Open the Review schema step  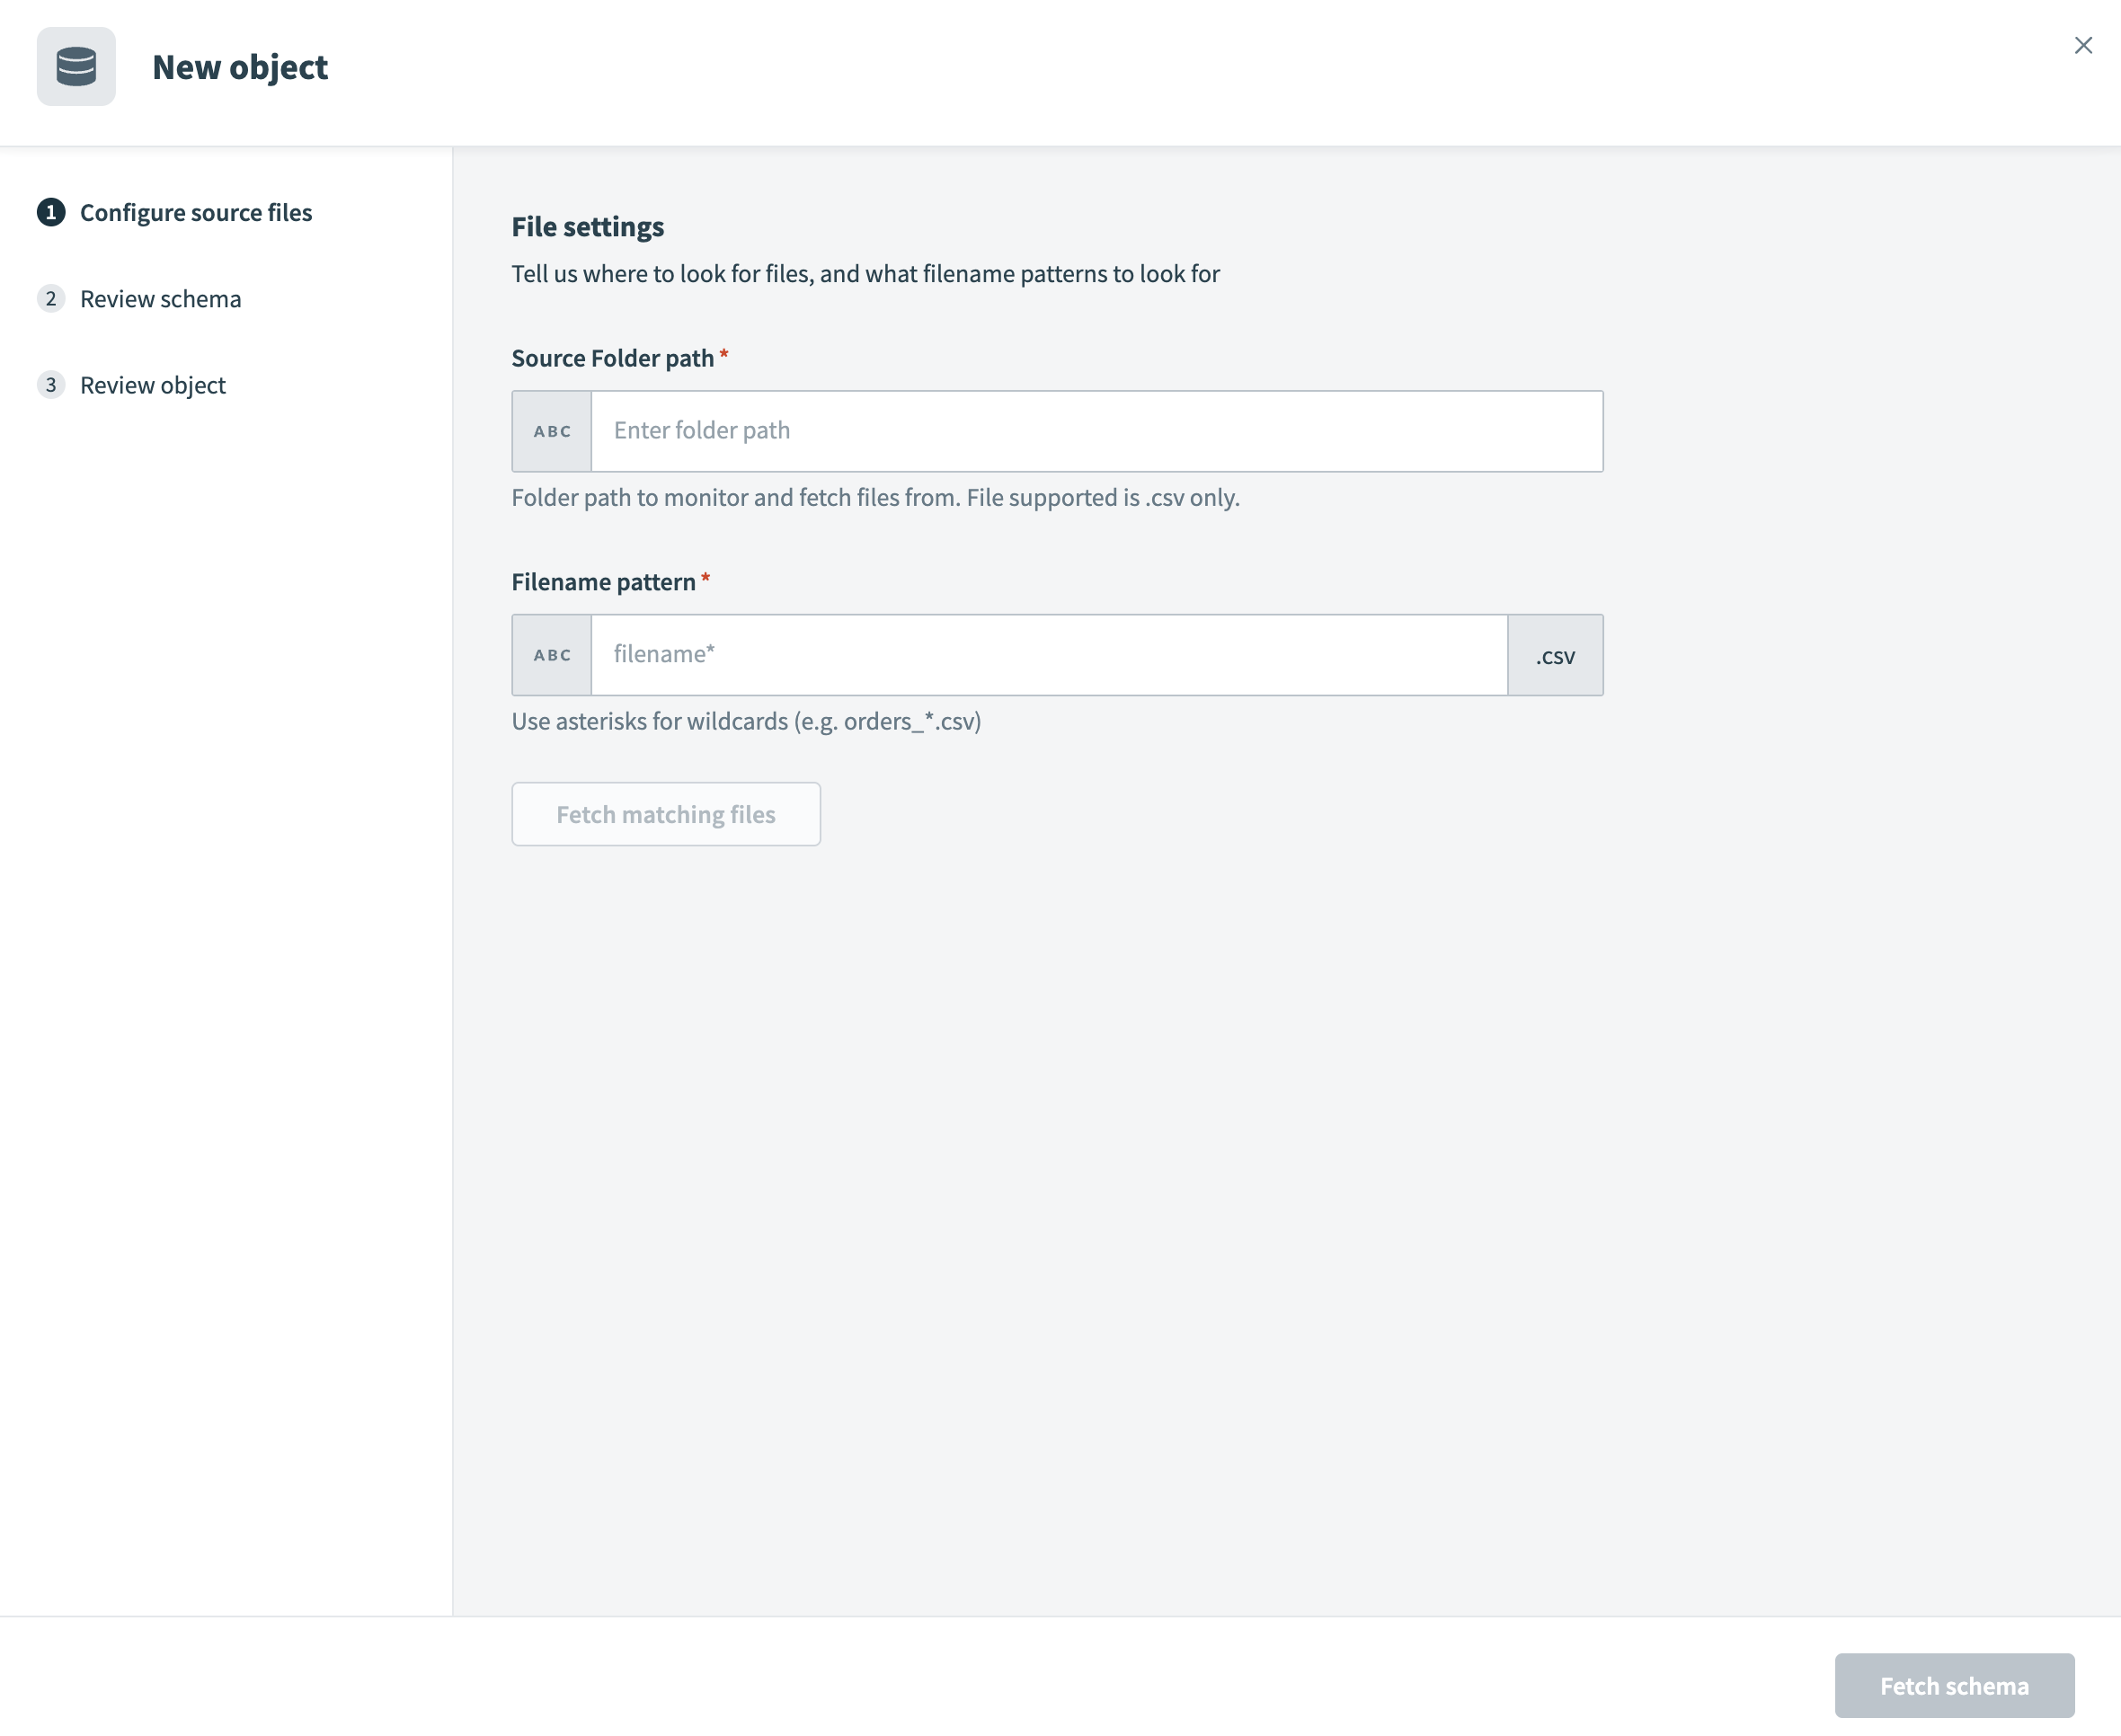[160, 298]
